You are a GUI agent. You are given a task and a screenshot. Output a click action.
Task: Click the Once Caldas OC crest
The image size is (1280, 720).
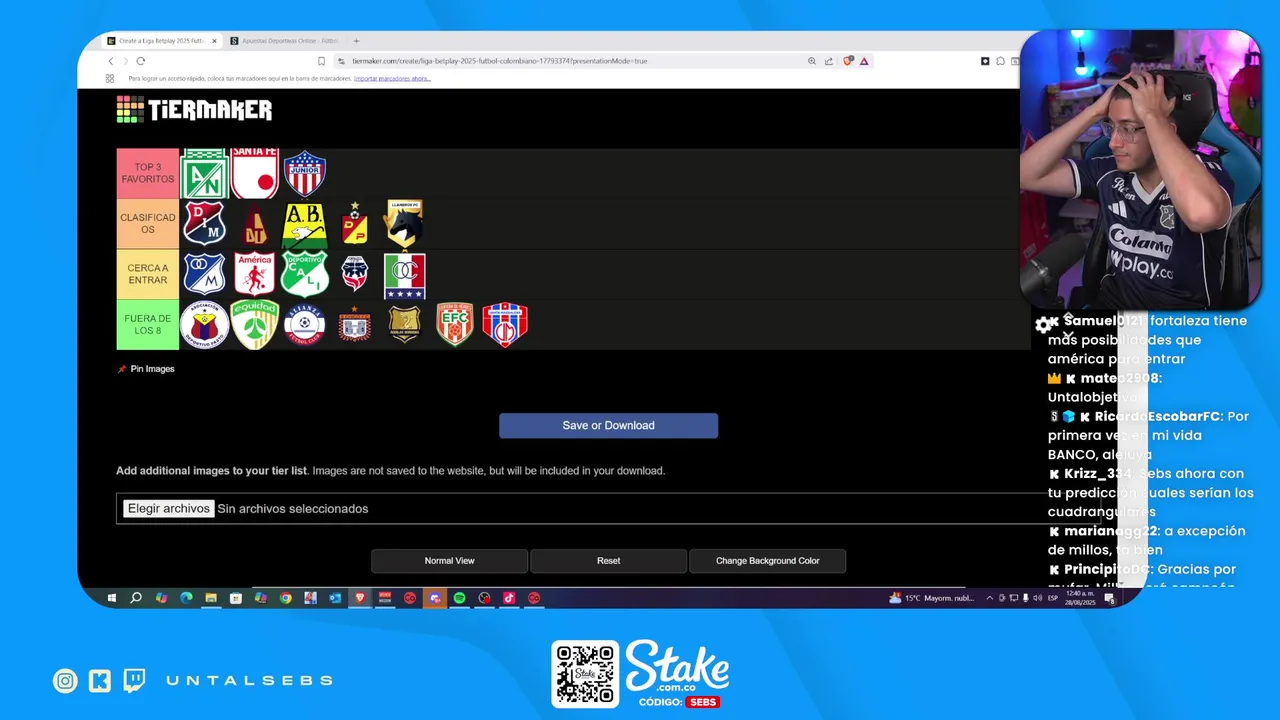point(404,275)
